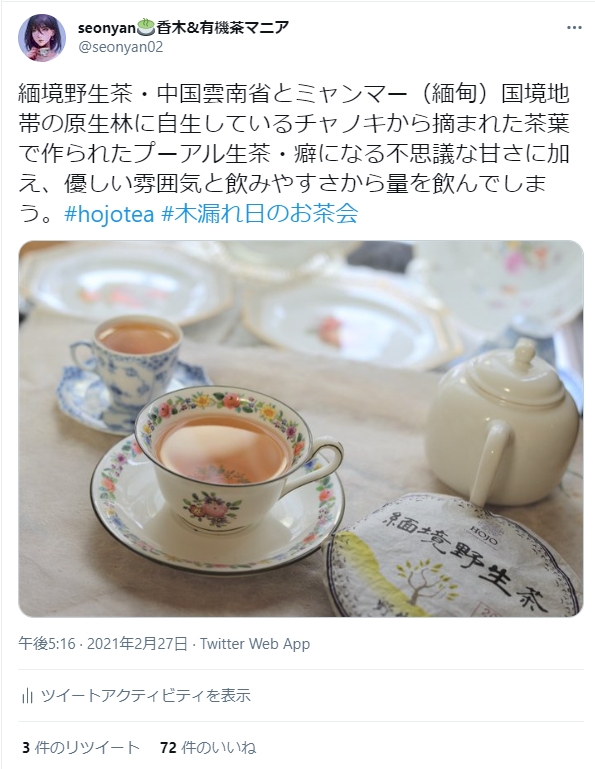This screenshot has height=769, width=595.
Task: View the 72 件のいいね list
Action: (208, 747)
